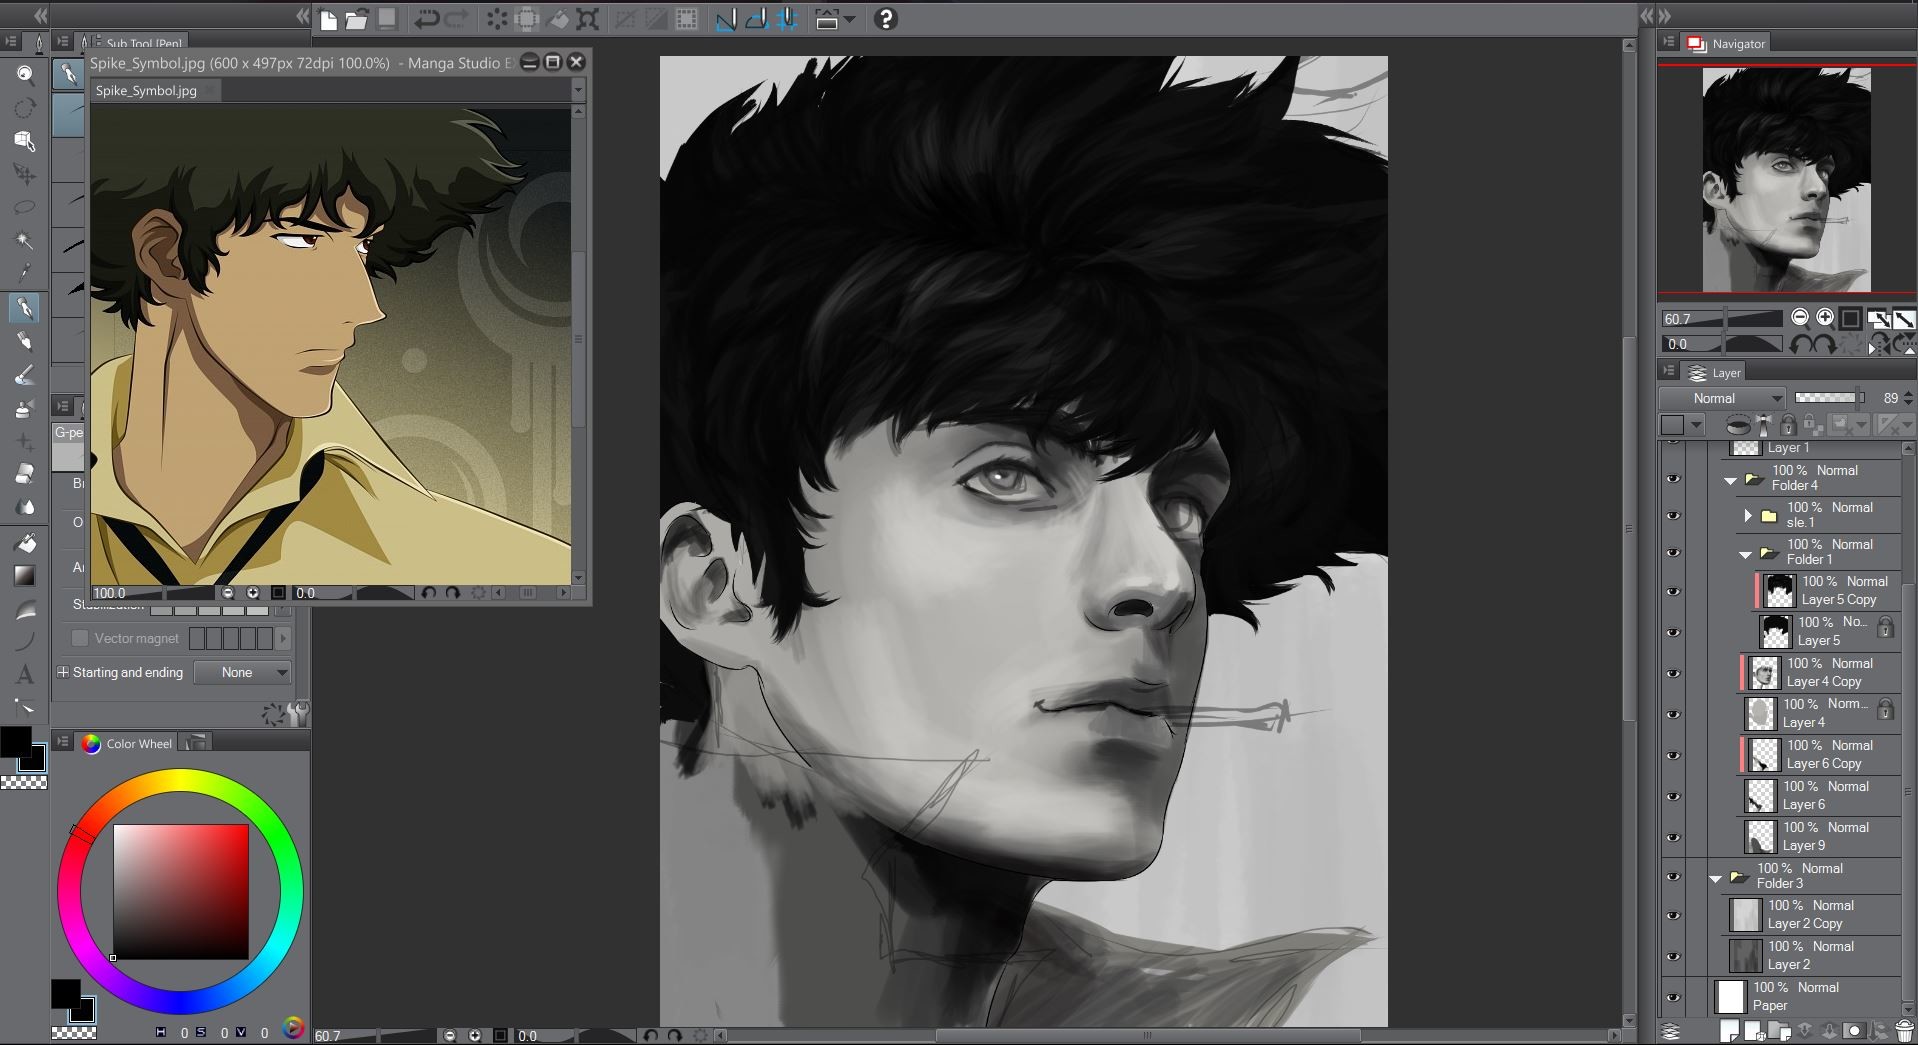Select the Eyedropper tool
Image resolution: width=1918 pixels, height=1045 pixels.
pyautogui.click(x=25, y=273)
